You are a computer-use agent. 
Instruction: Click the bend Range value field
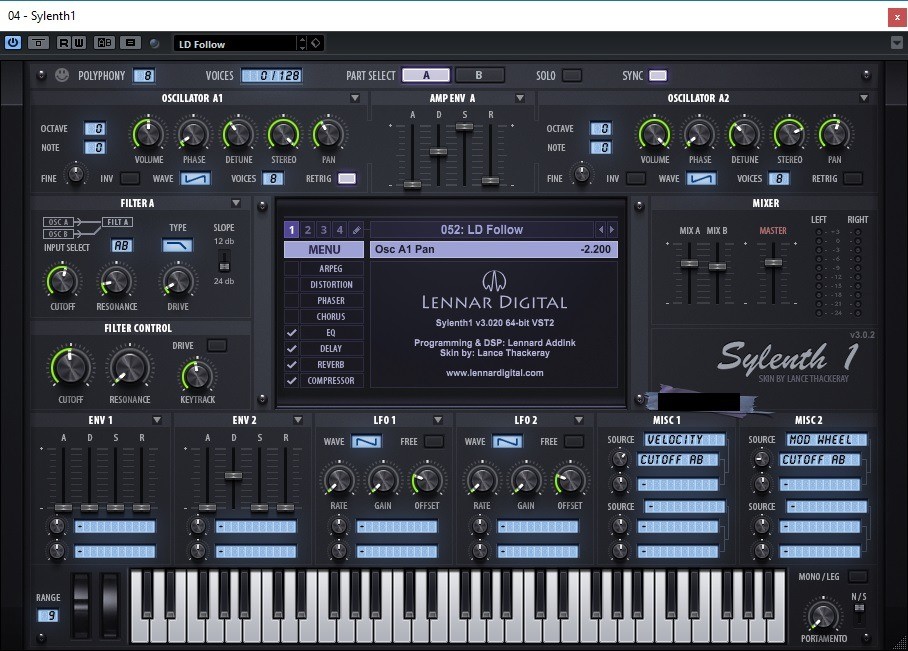48,616
